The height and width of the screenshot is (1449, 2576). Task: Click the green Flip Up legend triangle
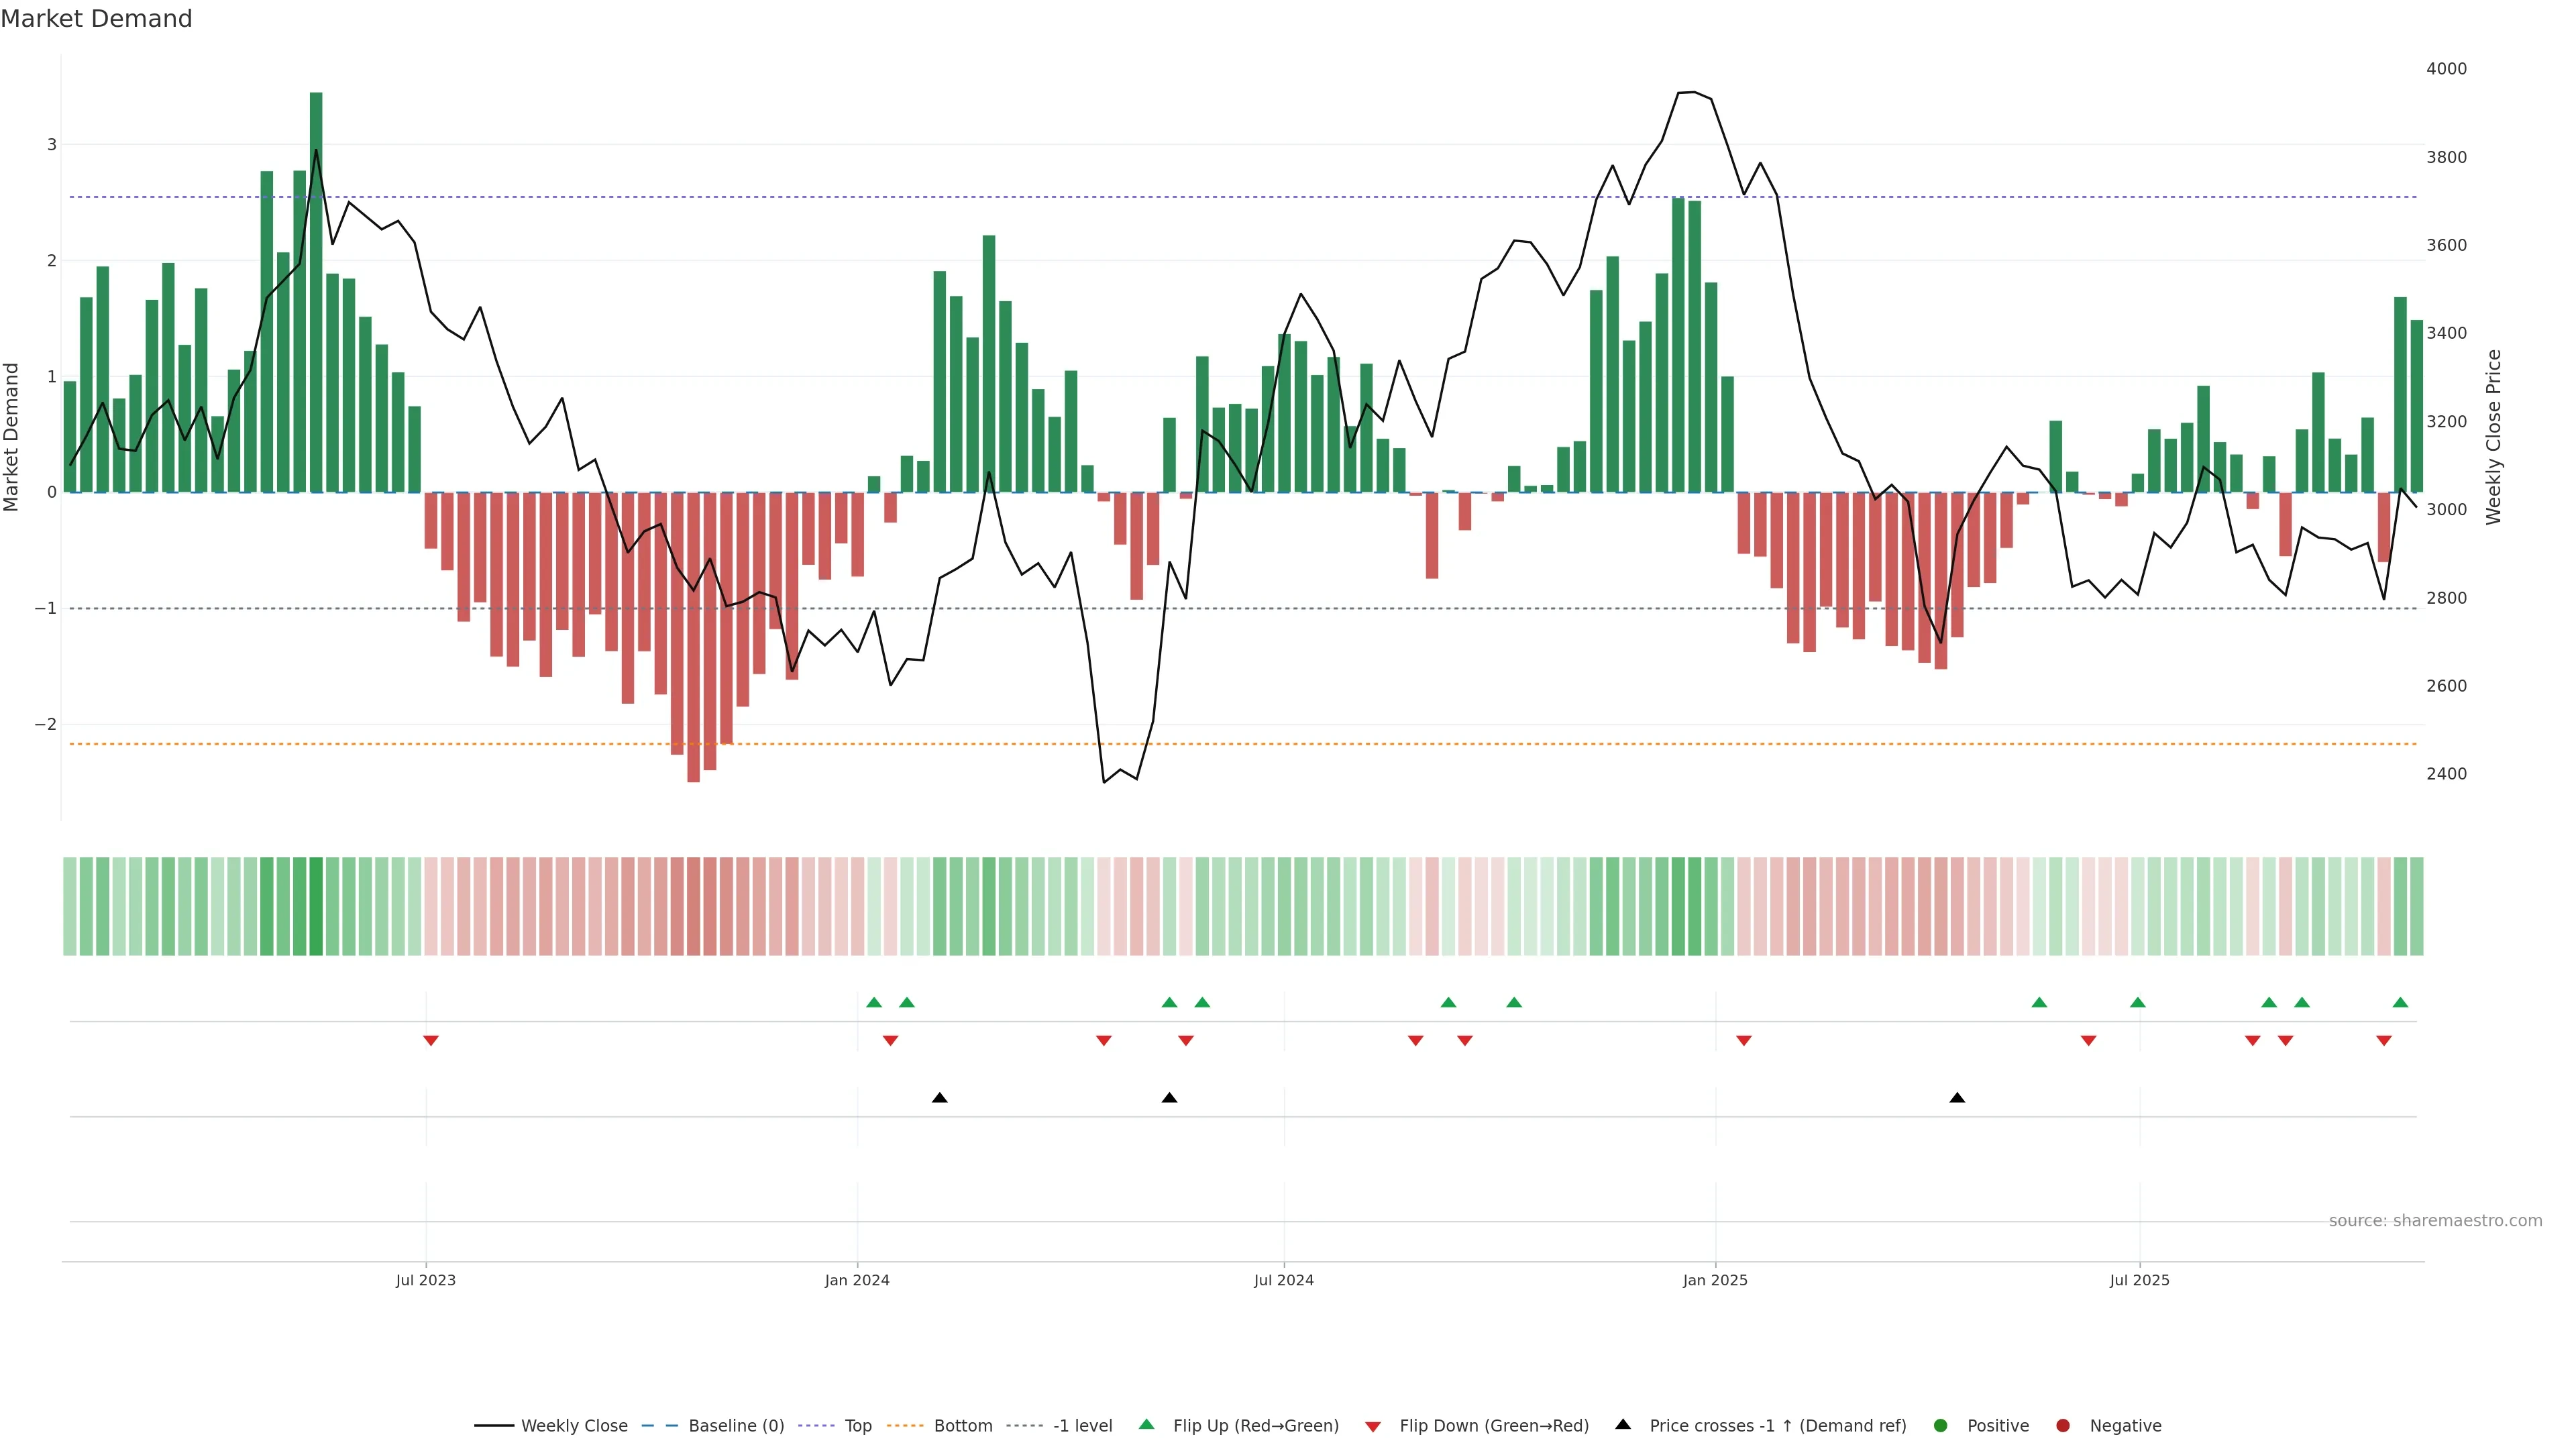(x=1146, y=1424)
